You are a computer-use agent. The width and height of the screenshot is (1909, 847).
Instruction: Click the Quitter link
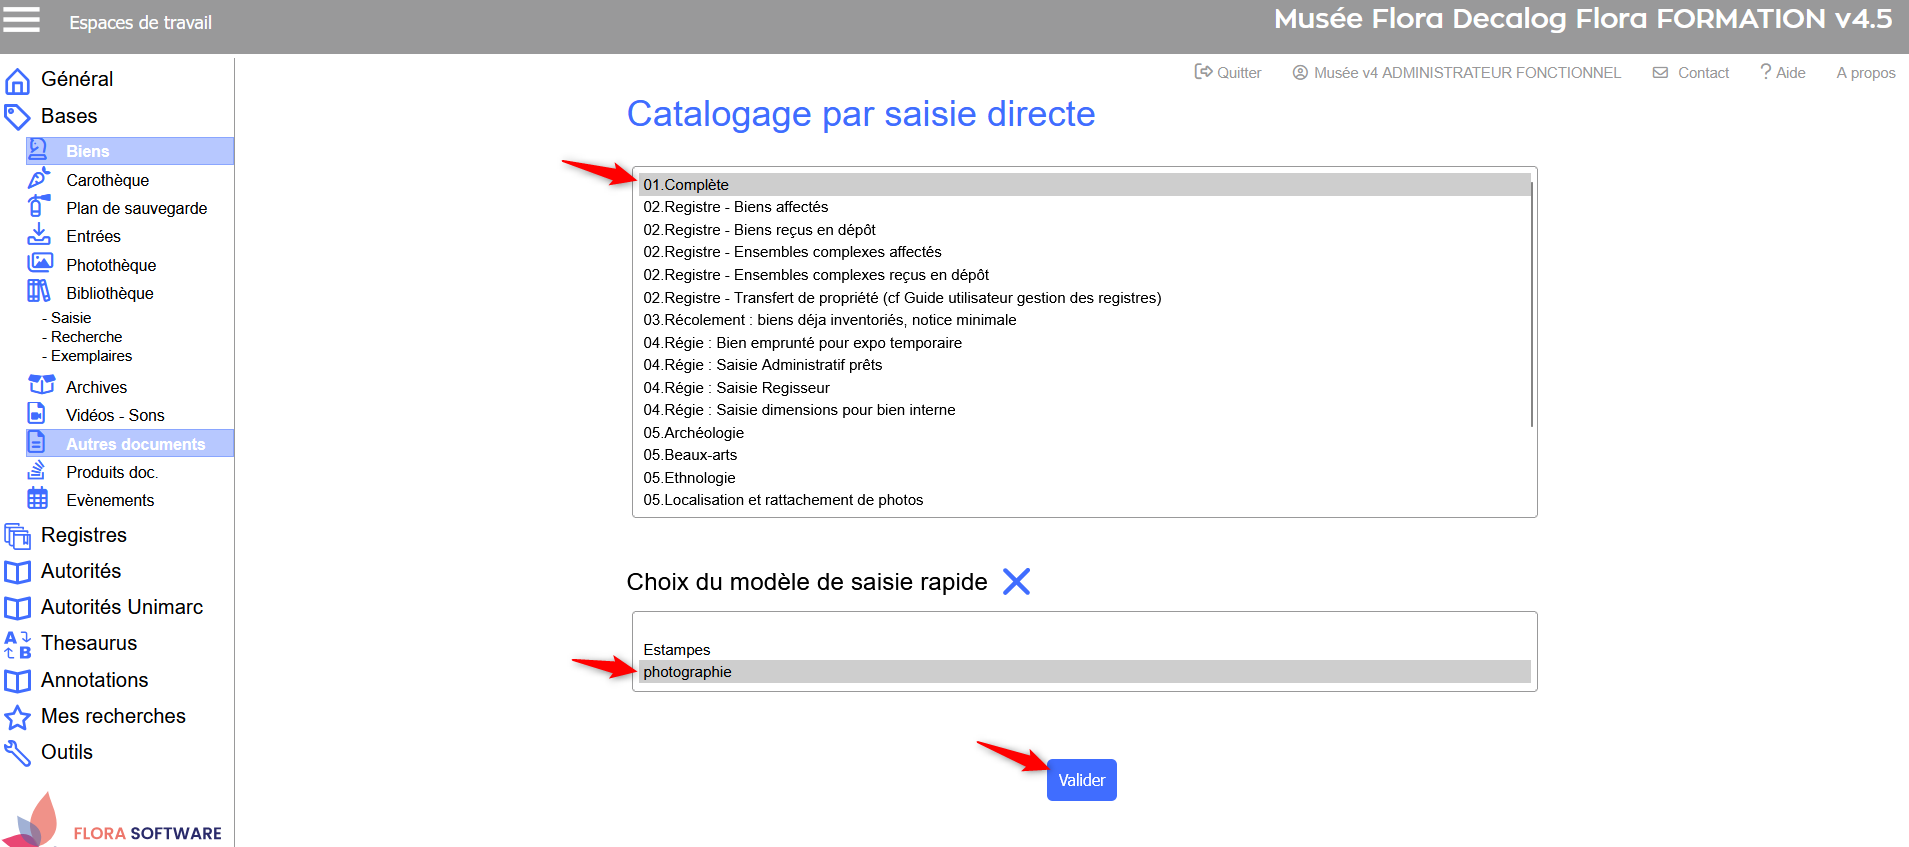click(1228, 73)
